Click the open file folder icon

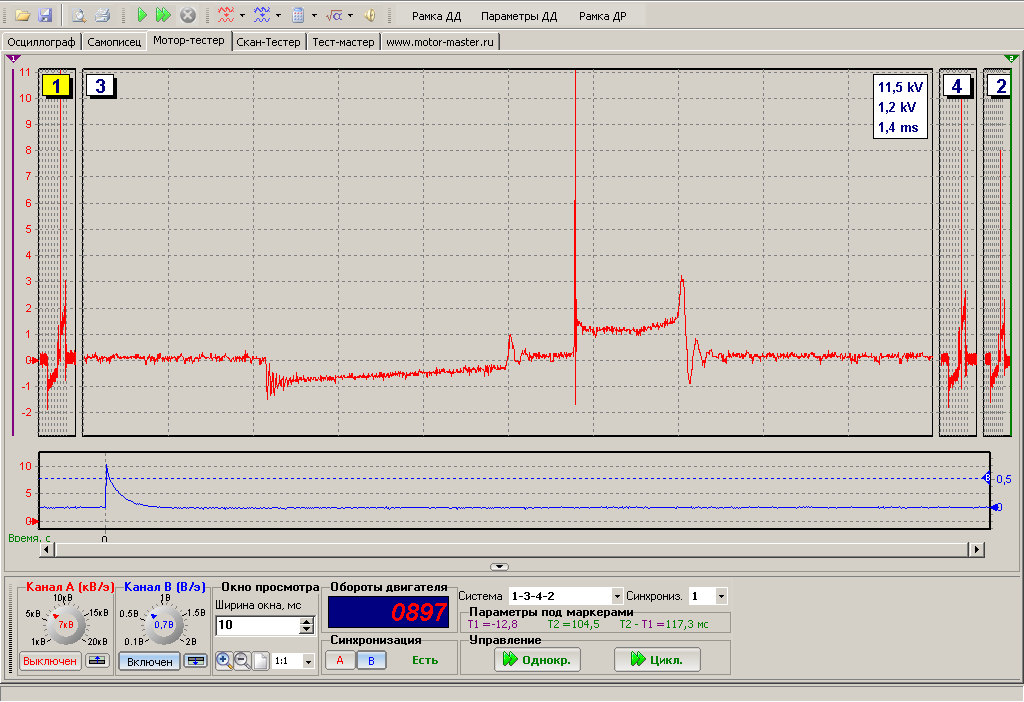click(22, 15)
